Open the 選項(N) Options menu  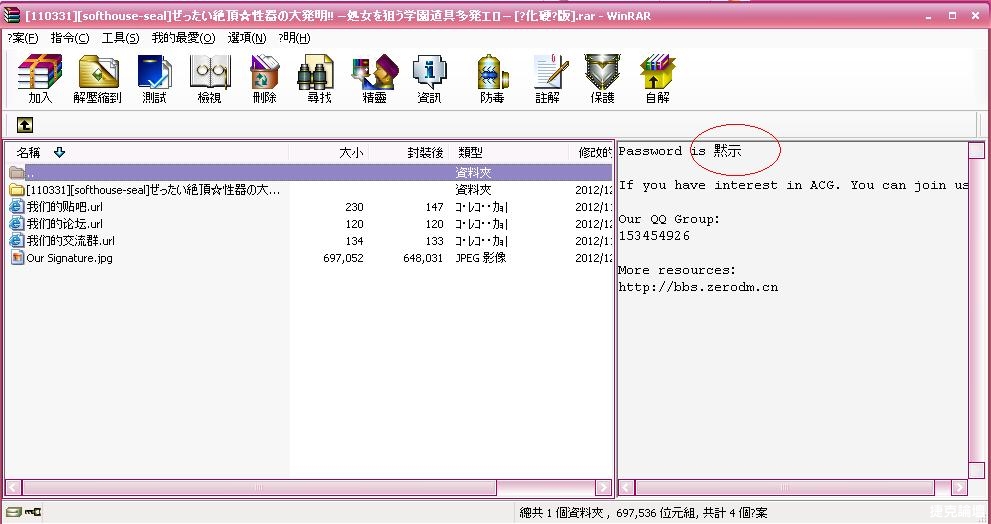click(246, 38)
